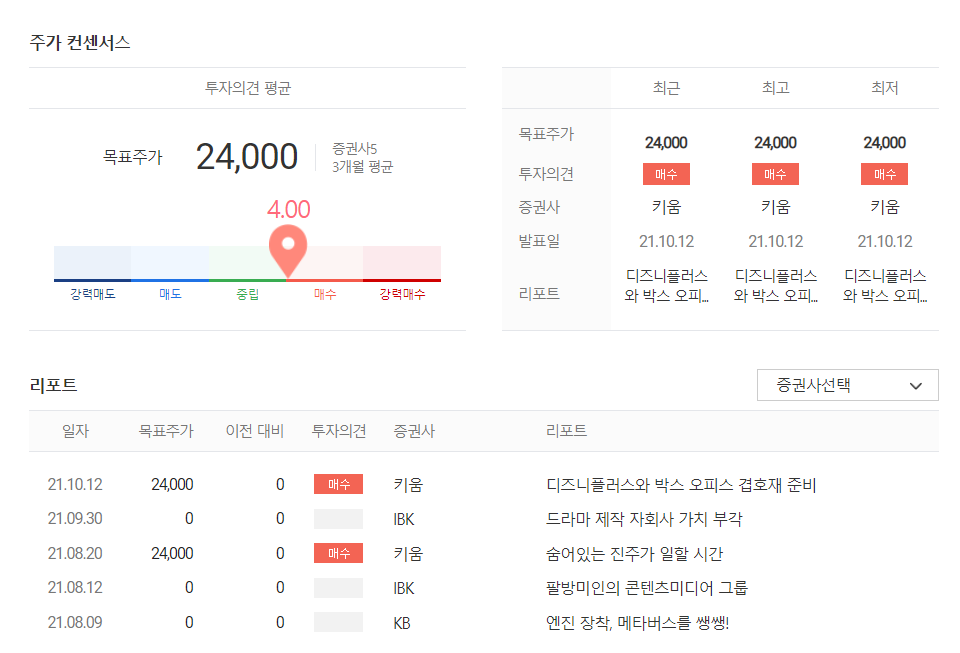Click the date 21.08.09 in report list
The image size is (960, 653).
coord(75,622)
